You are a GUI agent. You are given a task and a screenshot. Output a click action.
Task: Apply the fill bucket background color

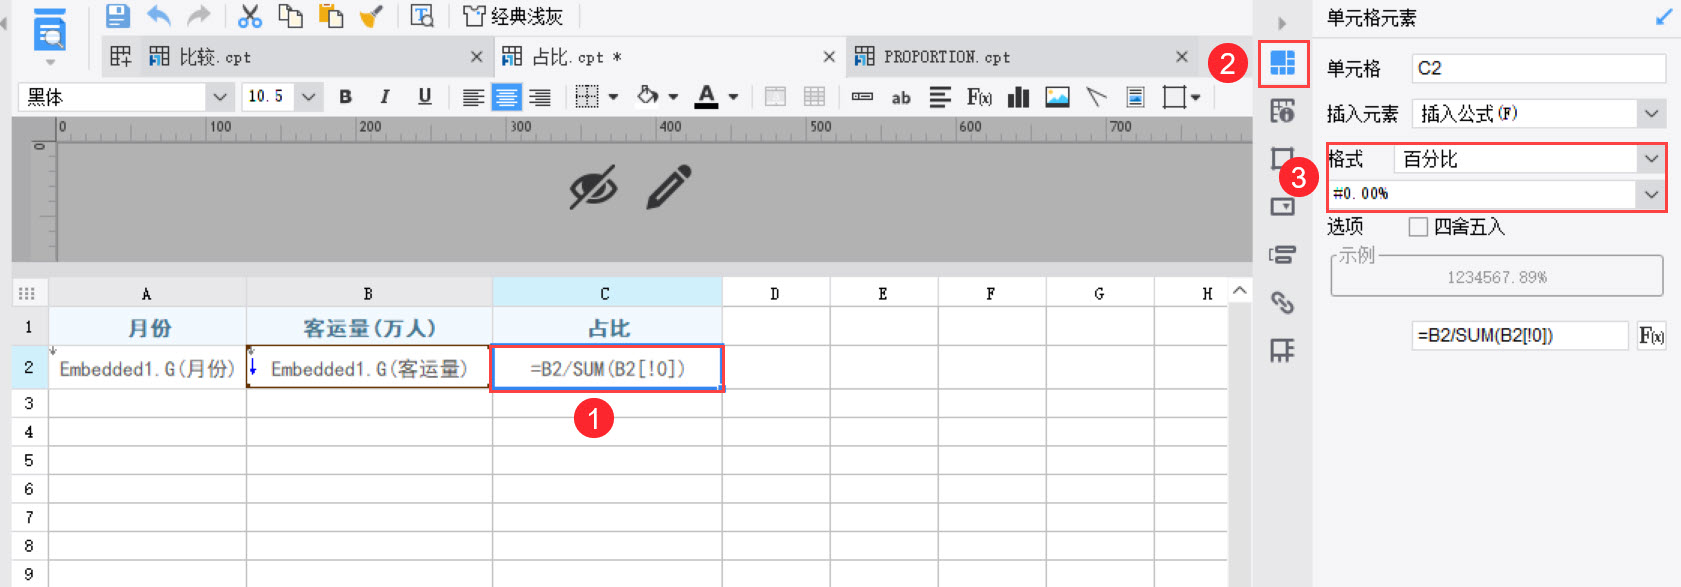648,96
